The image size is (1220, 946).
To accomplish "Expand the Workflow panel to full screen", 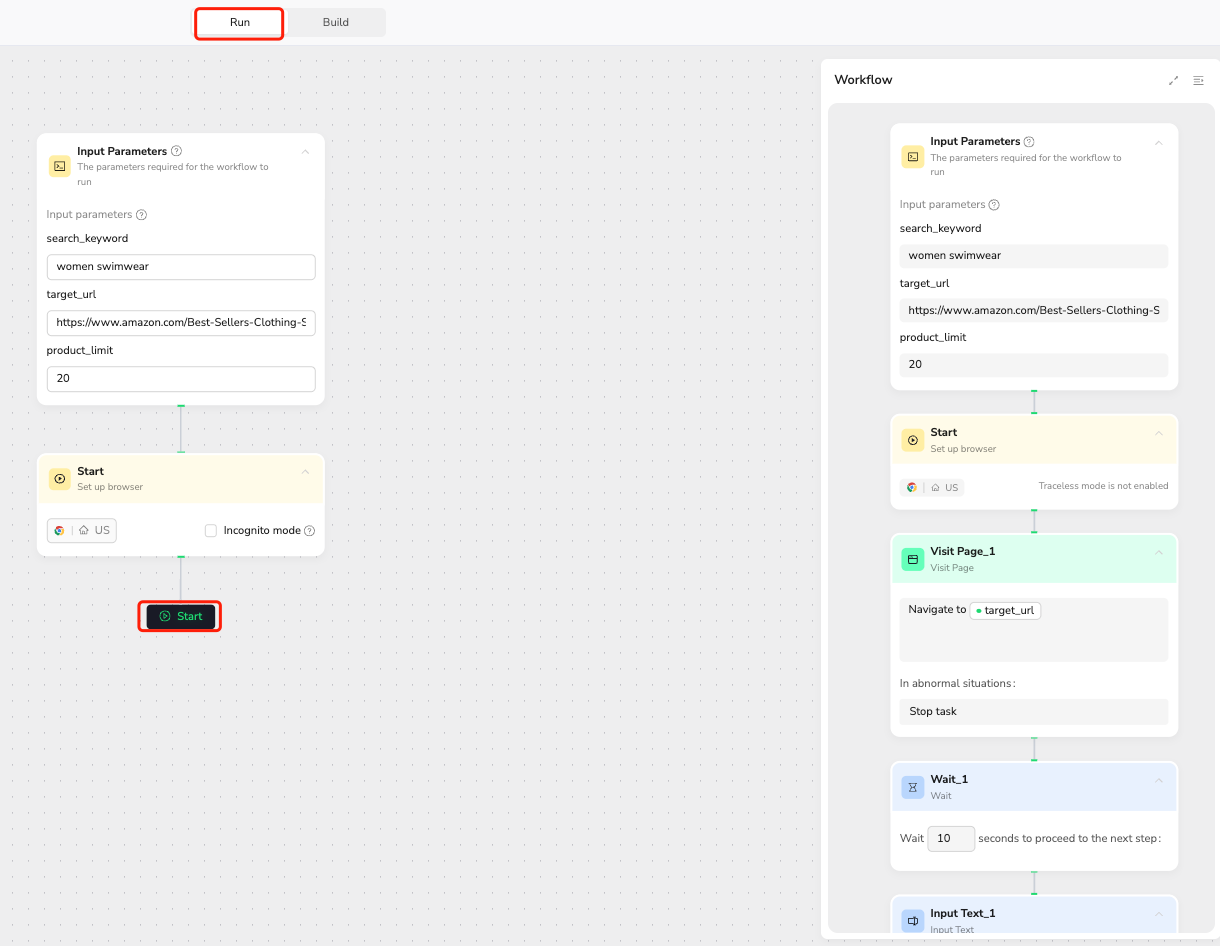I will 1173,81.
